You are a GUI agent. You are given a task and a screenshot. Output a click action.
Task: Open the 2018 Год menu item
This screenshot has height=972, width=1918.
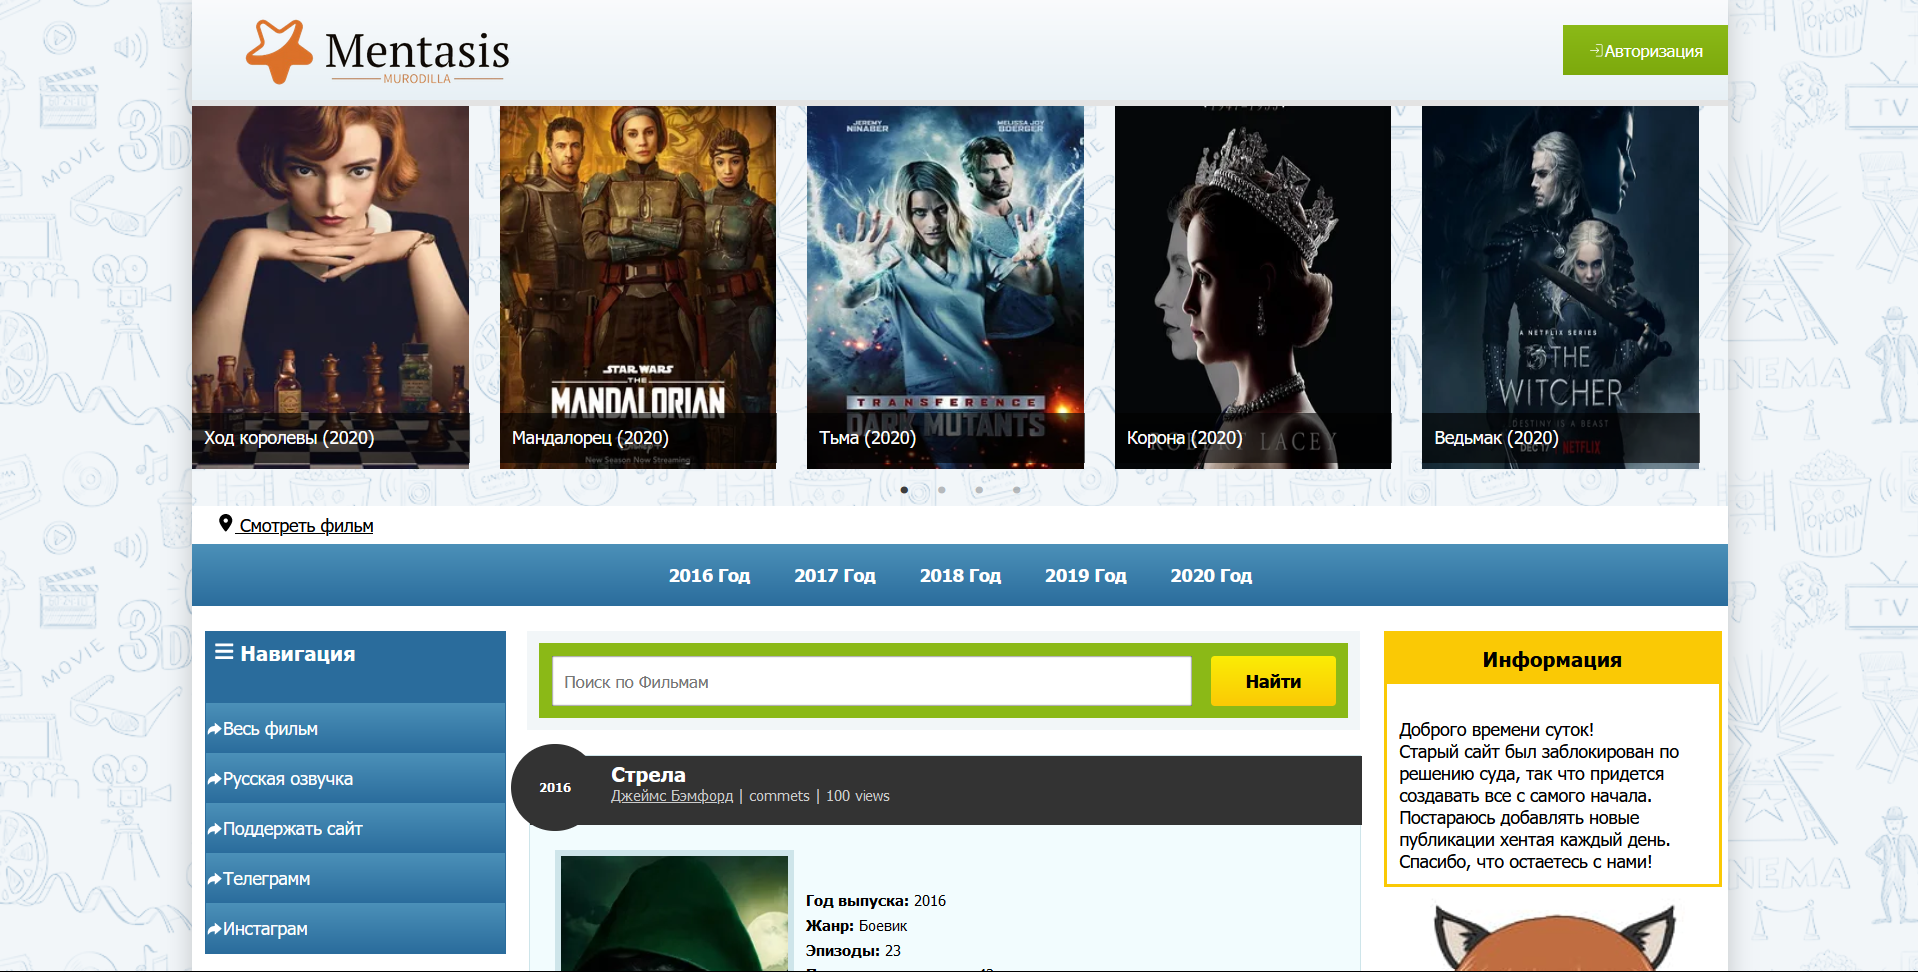[960, 575]
